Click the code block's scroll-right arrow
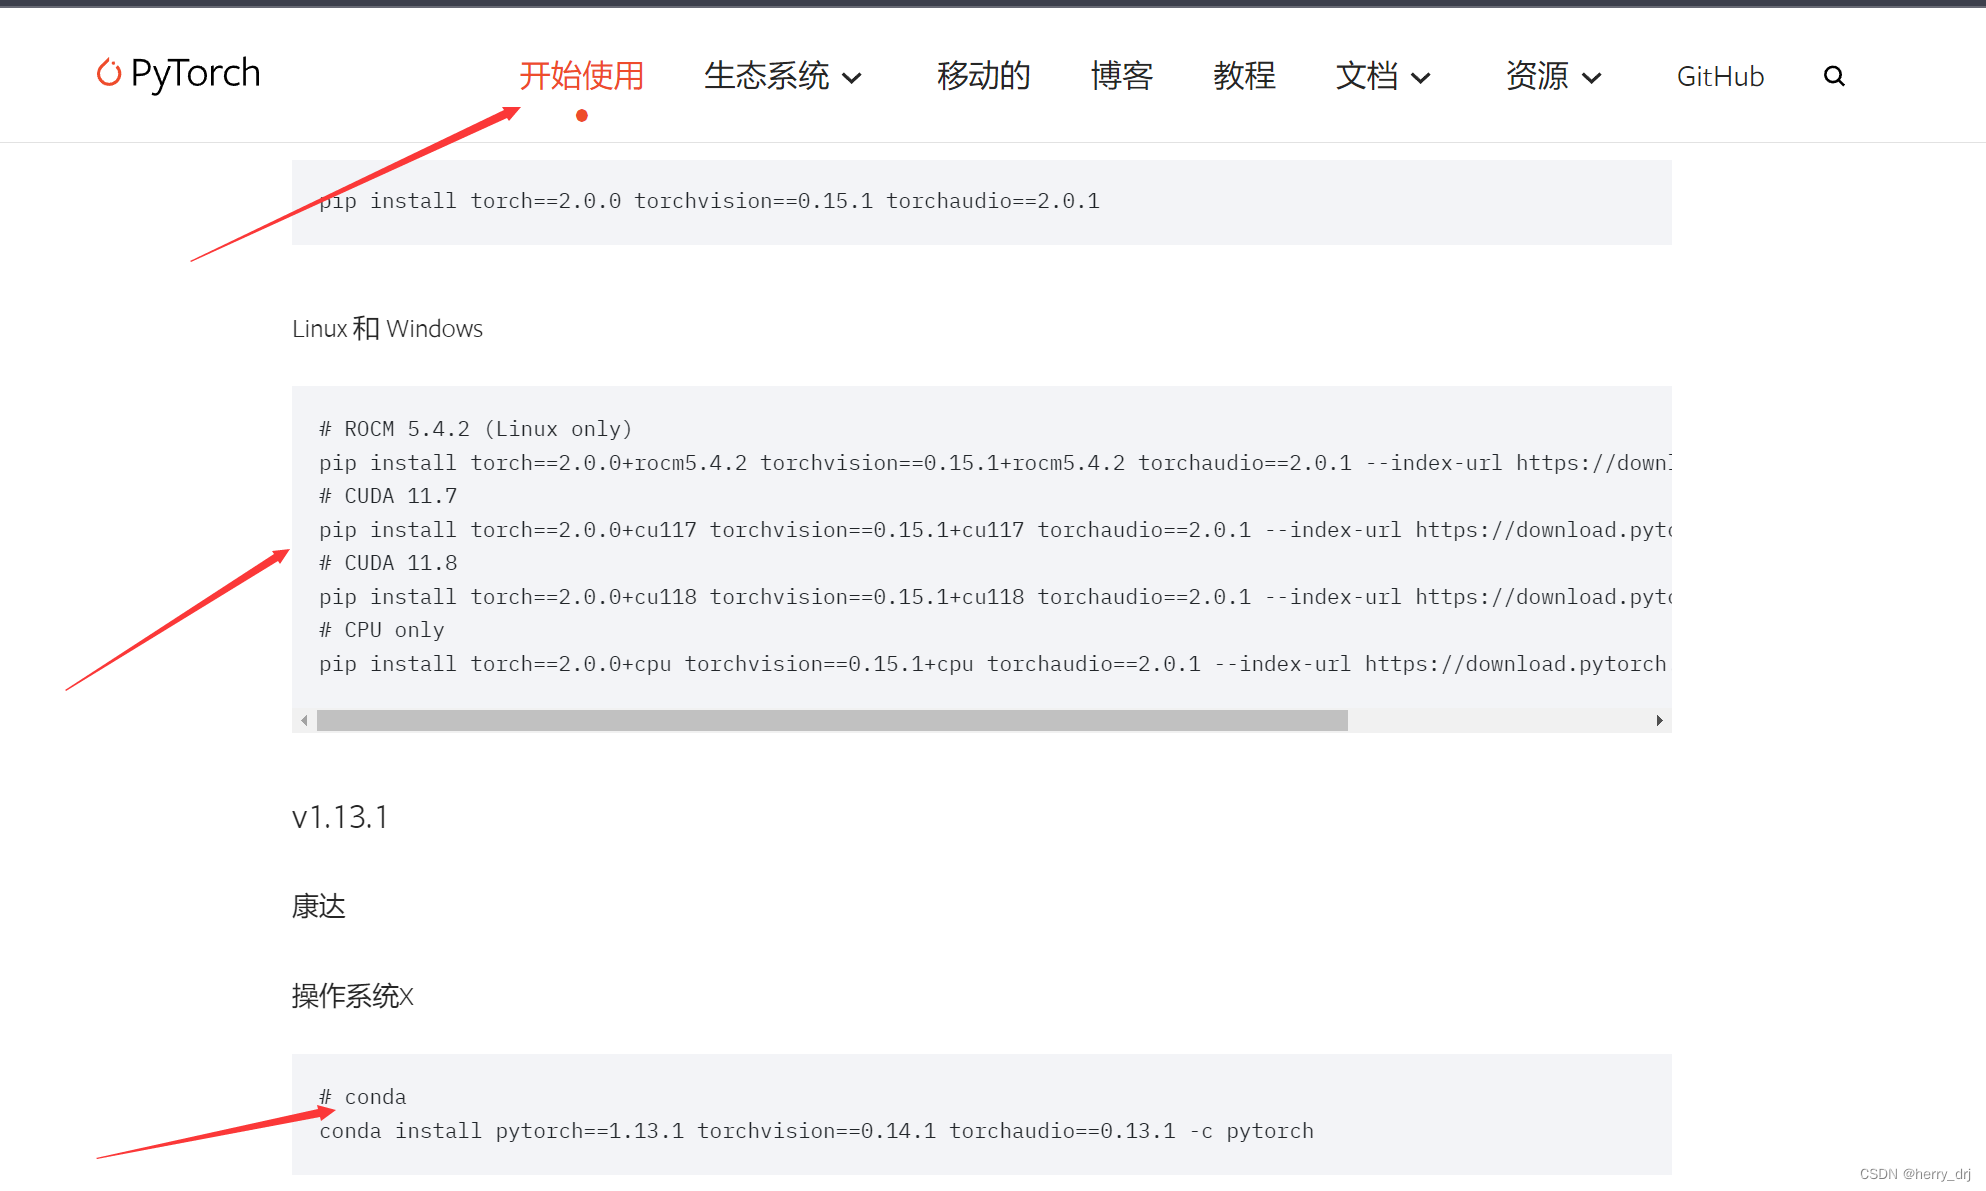 [1659, 721]
